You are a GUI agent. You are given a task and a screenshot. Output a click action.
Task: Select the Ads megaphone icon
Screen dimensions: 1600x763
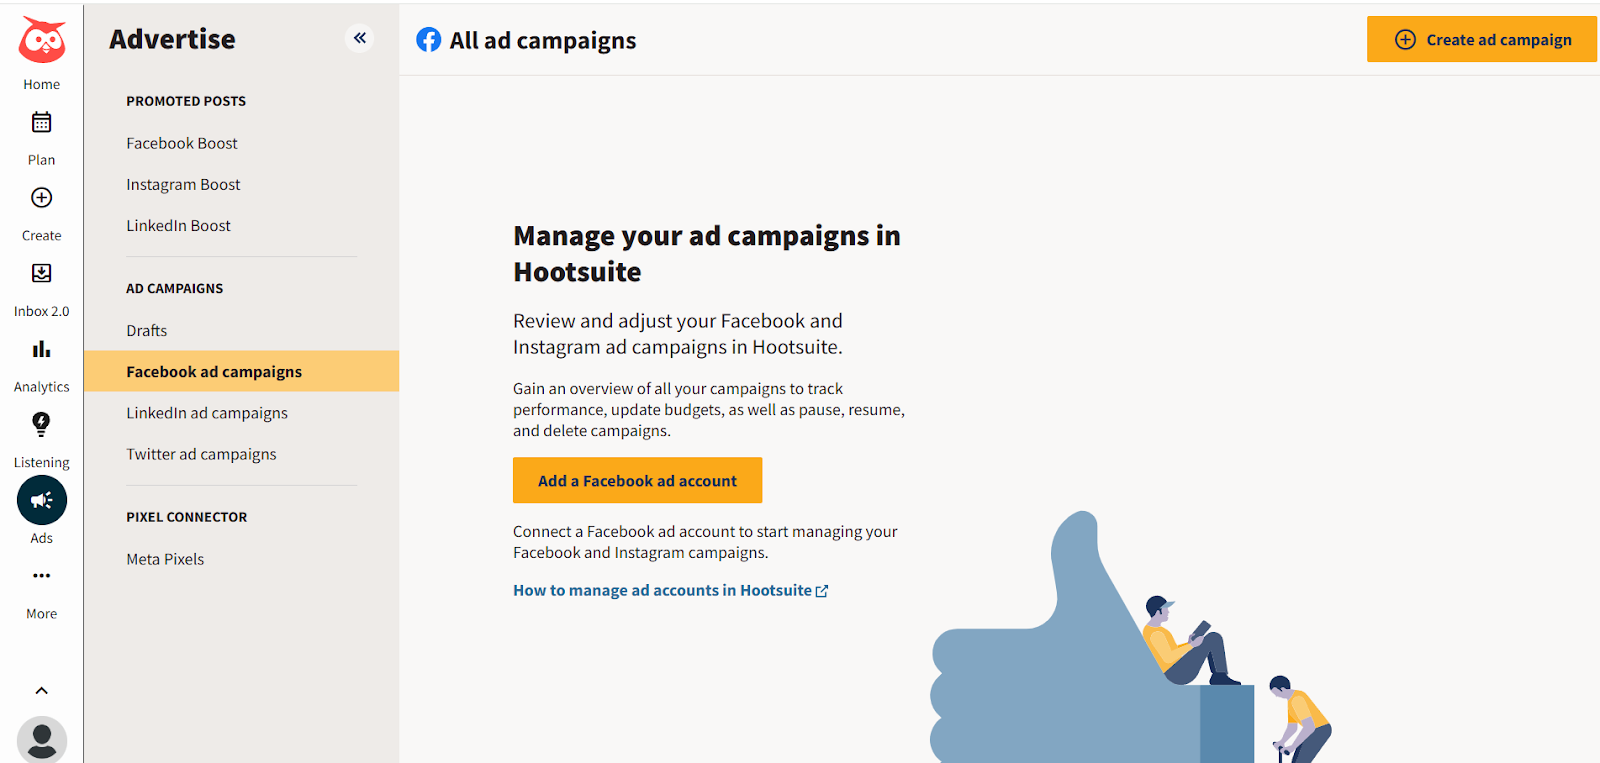(x=41, y=500)
